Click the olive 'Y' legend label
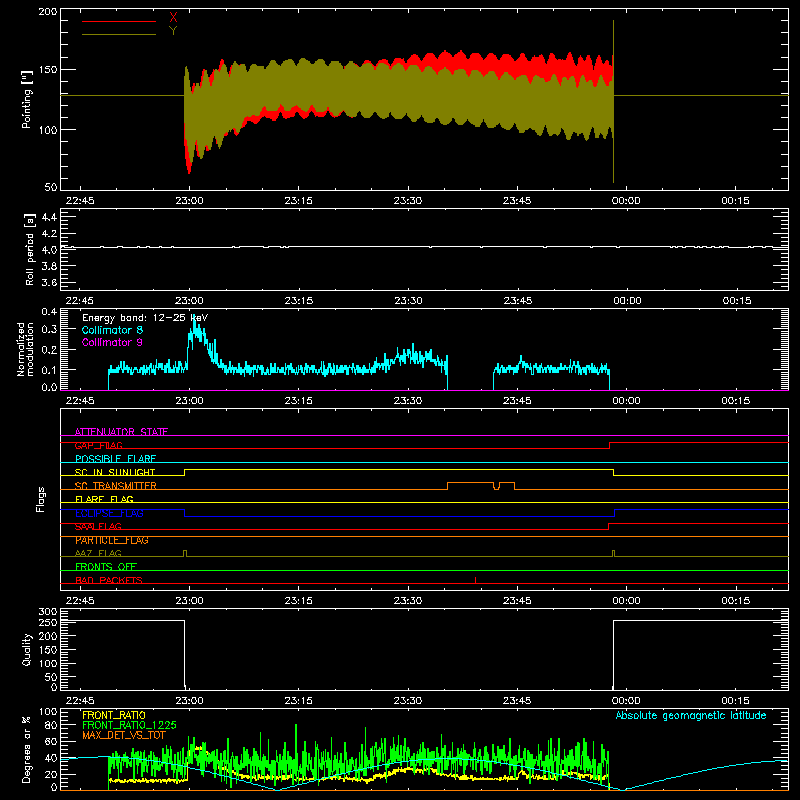The image size is (800, 800). [173, 31]
